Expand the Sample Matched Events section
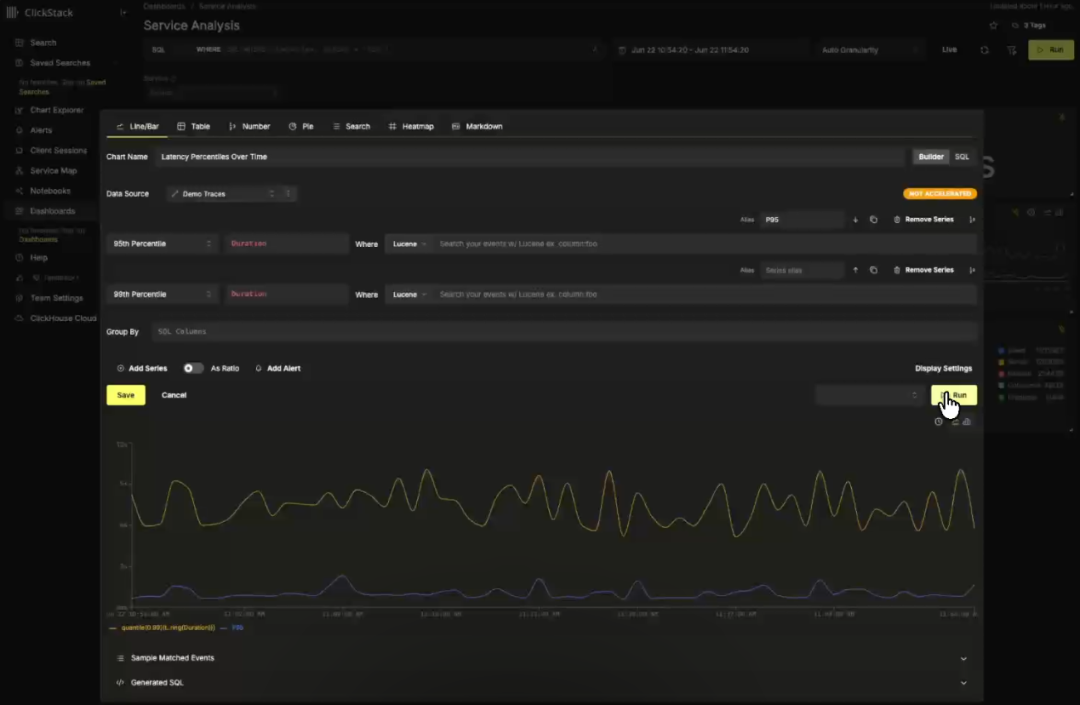The image size is (1080, 705). point(542,658)
